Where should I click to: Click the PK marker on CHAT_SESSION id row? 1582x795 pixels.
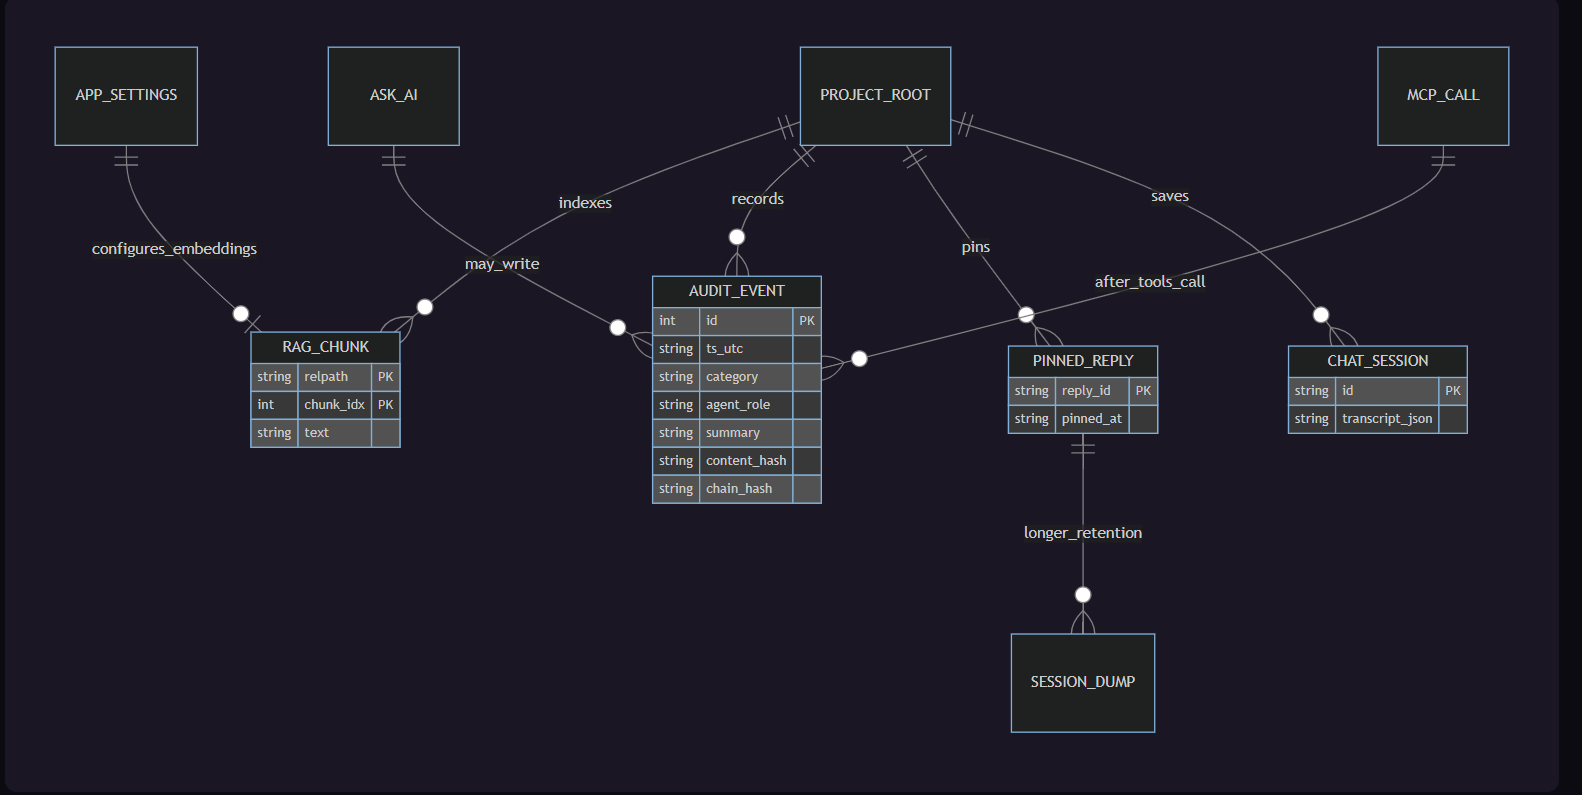(x=1453, y=391)
